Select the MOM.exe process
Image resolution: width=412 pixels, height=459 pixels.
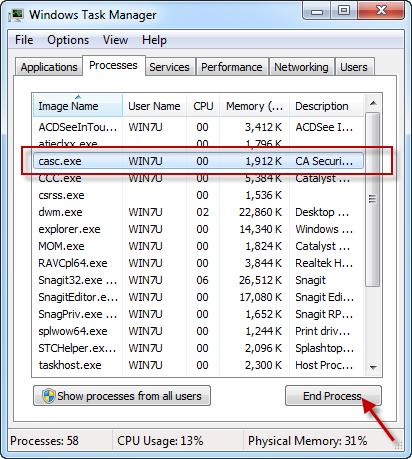click(198, 246)
